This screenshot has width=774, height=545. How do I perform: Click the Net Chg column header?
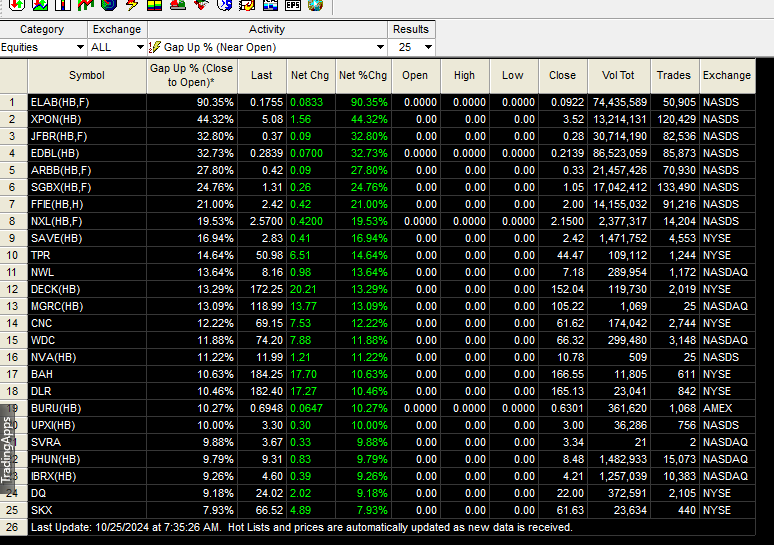point(310,76)
